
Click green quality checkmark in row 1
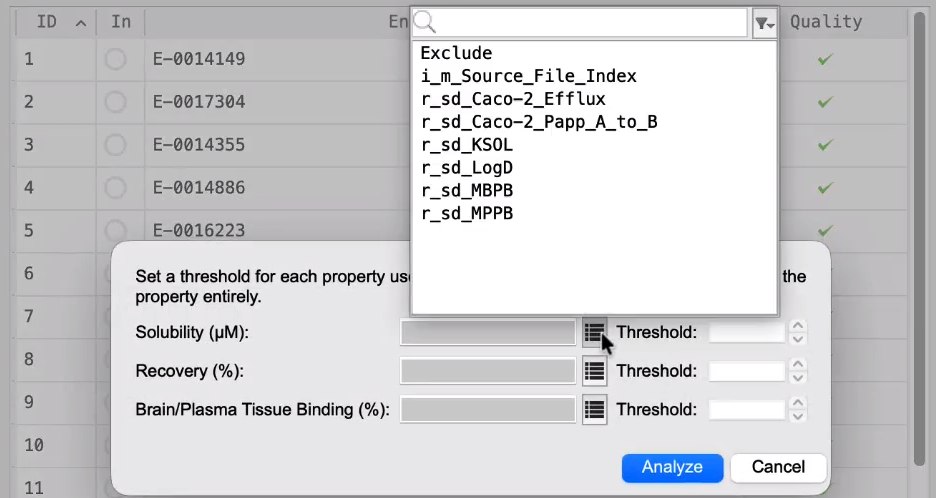(825, 59)
